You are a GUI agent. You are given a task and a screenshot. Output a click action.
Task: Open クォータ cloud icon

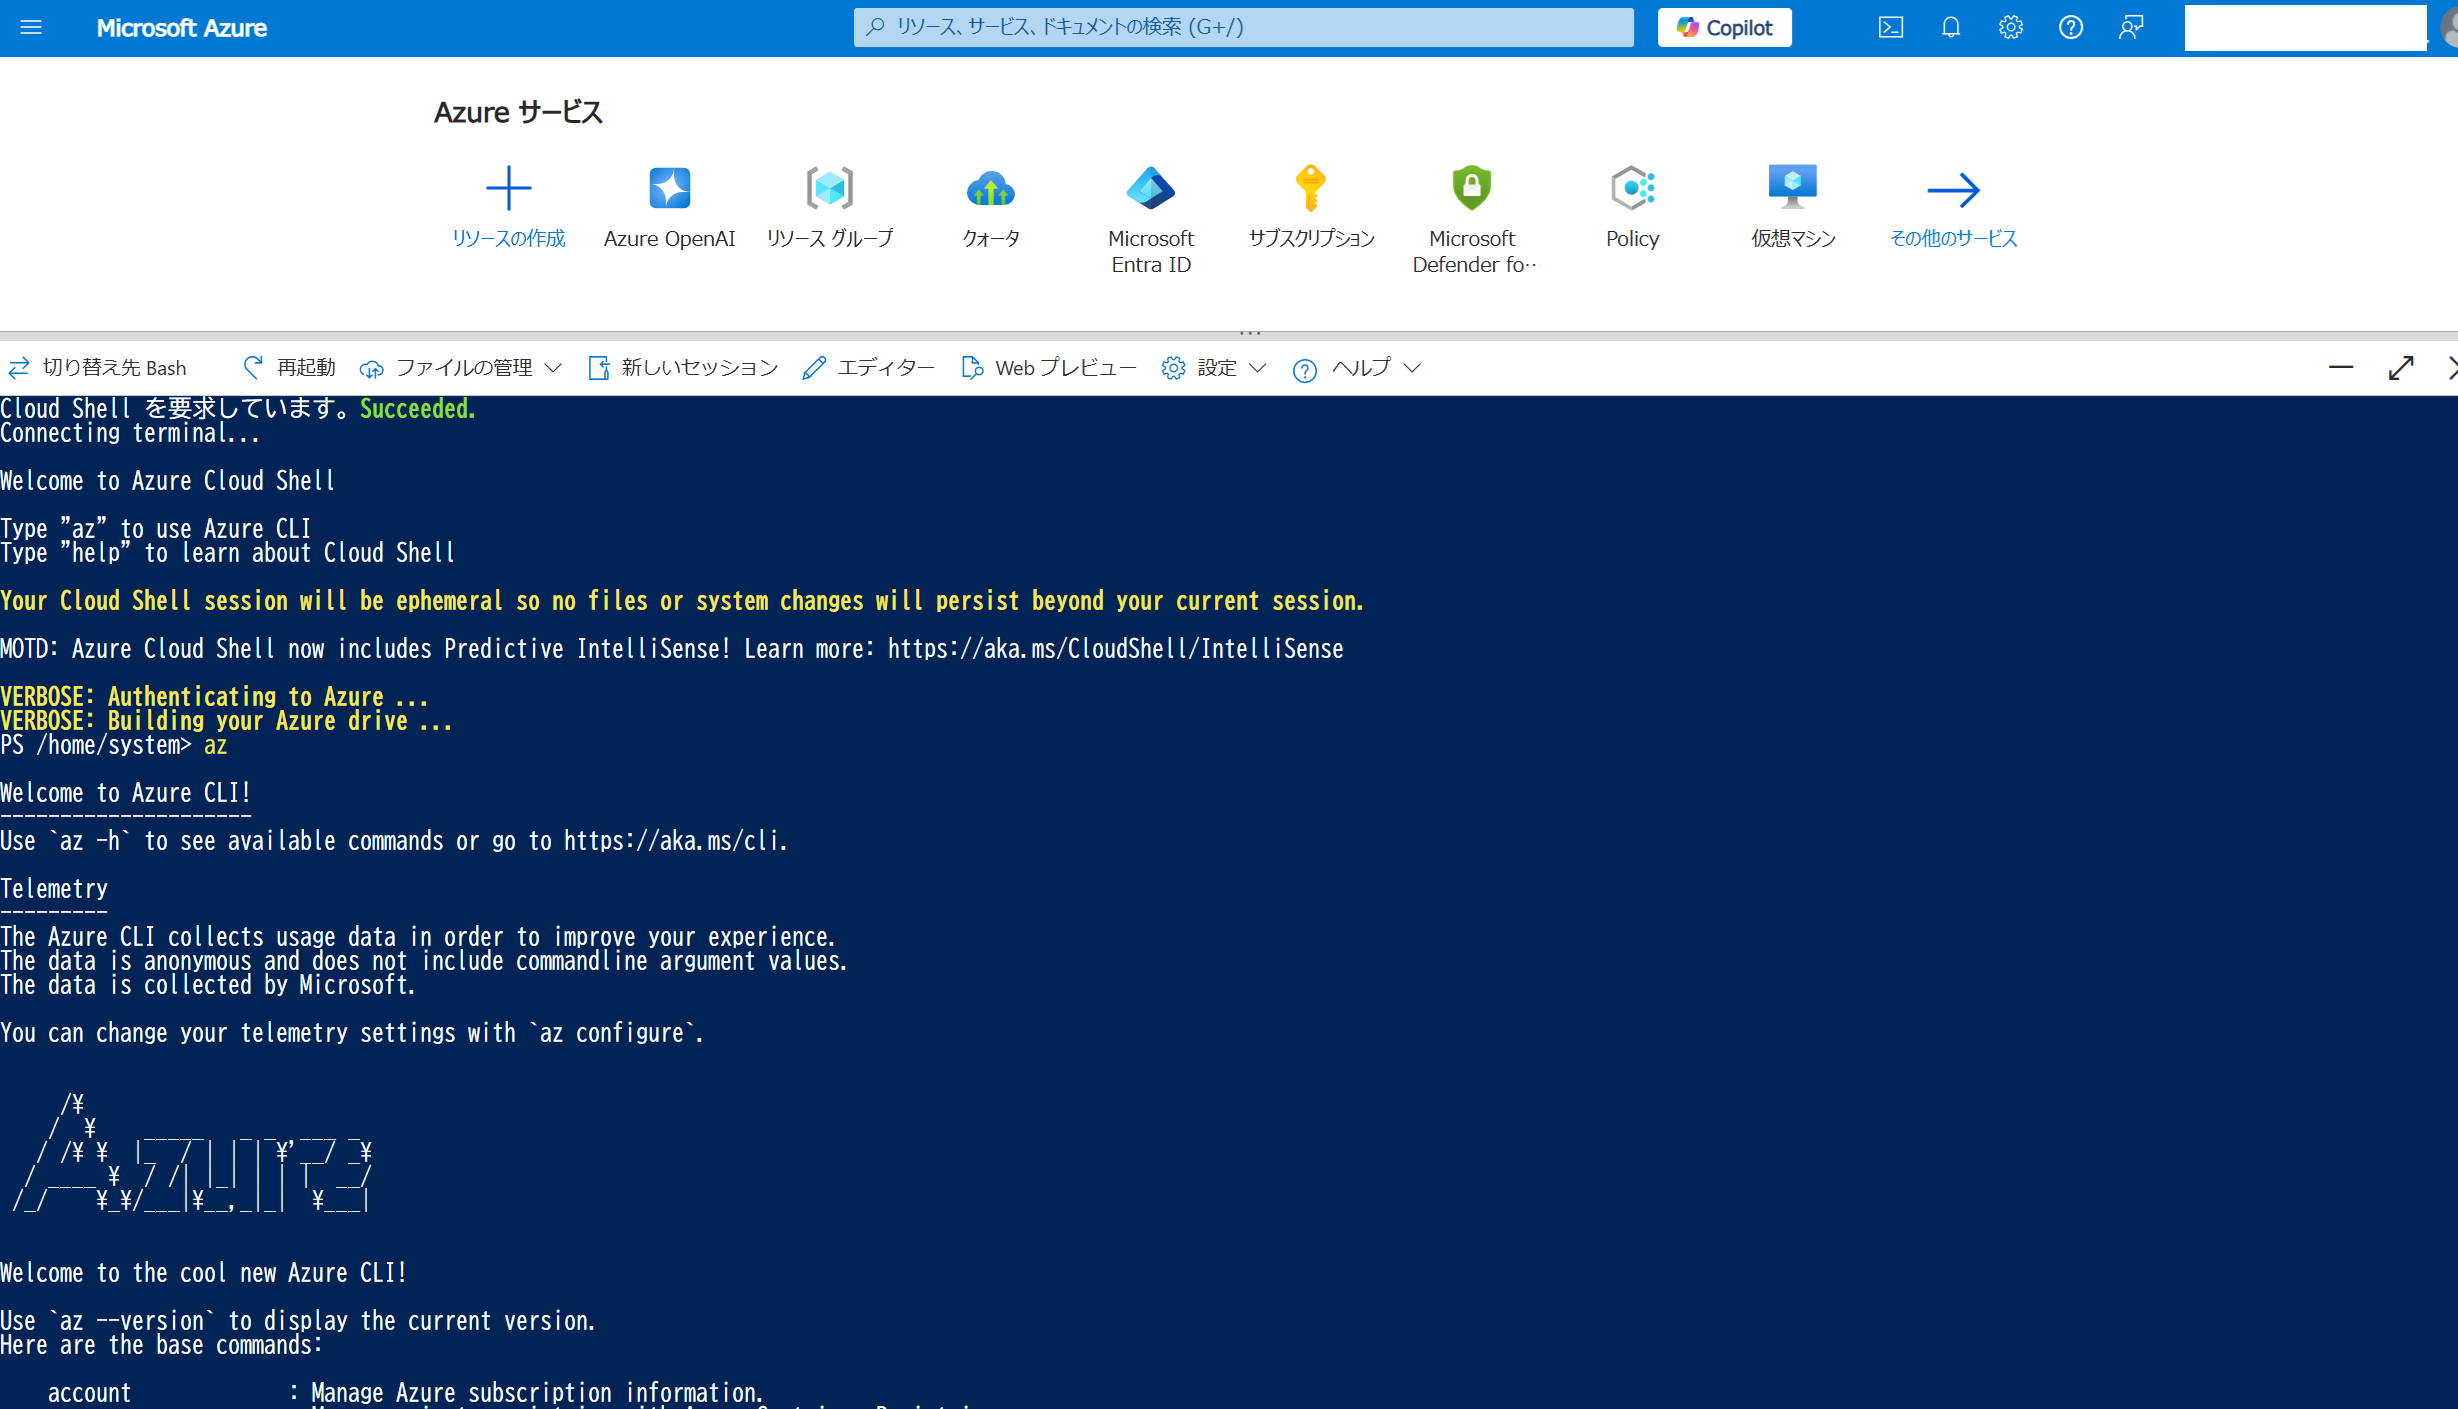pyautogui.click(x=990, y=188)
